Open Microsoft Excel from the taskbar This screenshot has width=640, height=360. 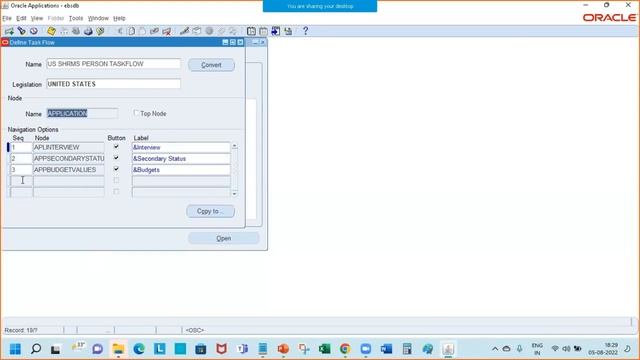tap(324, 349)
